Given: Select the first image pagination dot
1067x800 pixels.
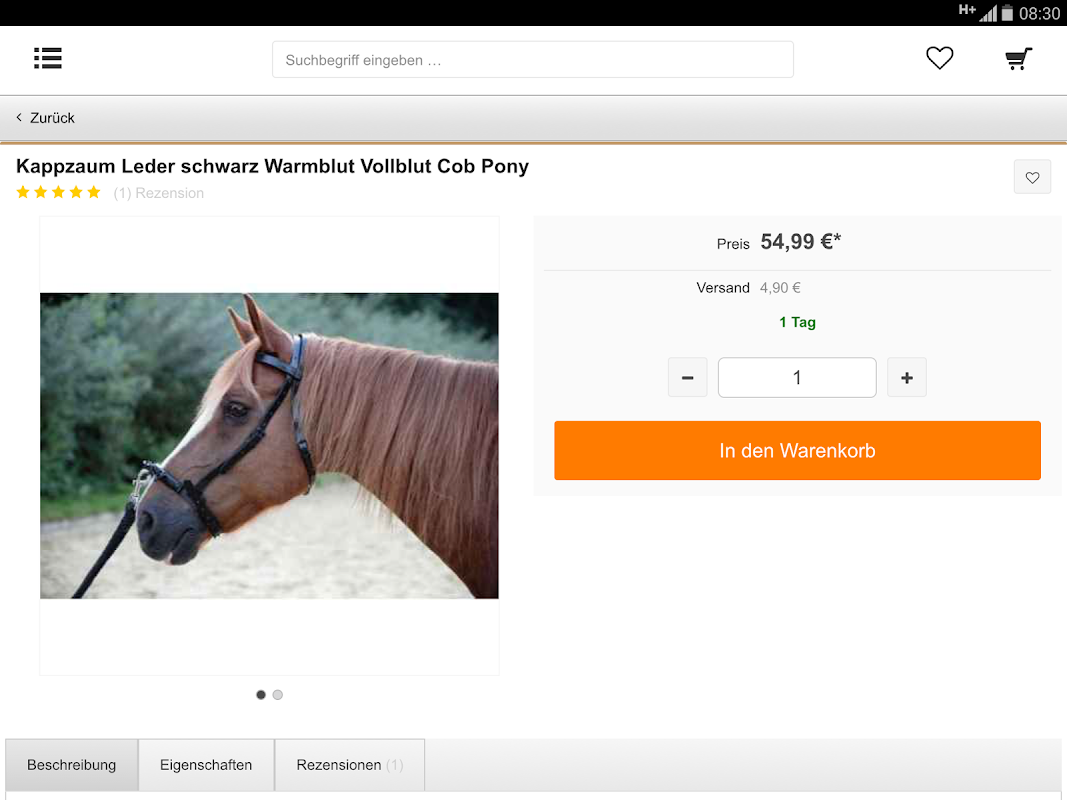Looking at the screenshot, I should tap(261, 695).
